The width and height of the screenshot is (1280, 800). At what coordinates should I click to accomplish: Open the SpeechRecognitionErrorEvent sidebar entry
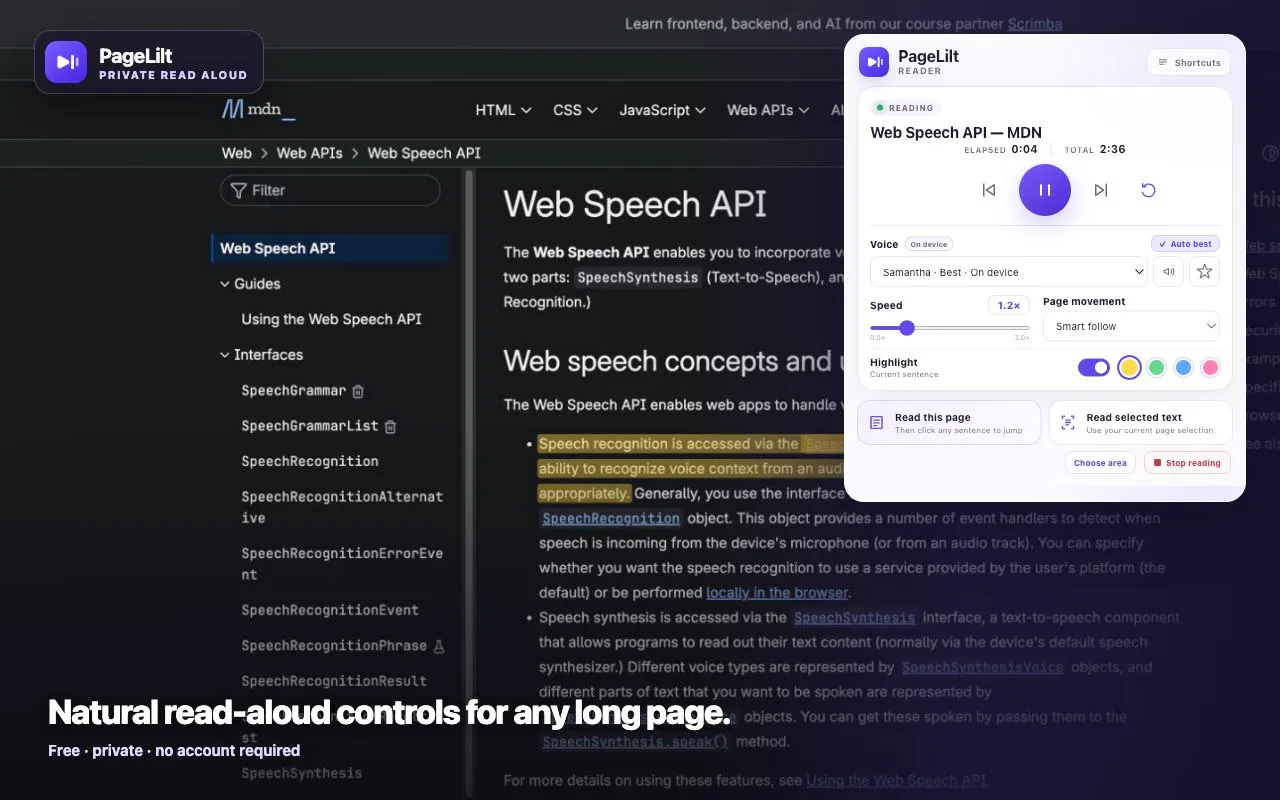tap(342, 564)
